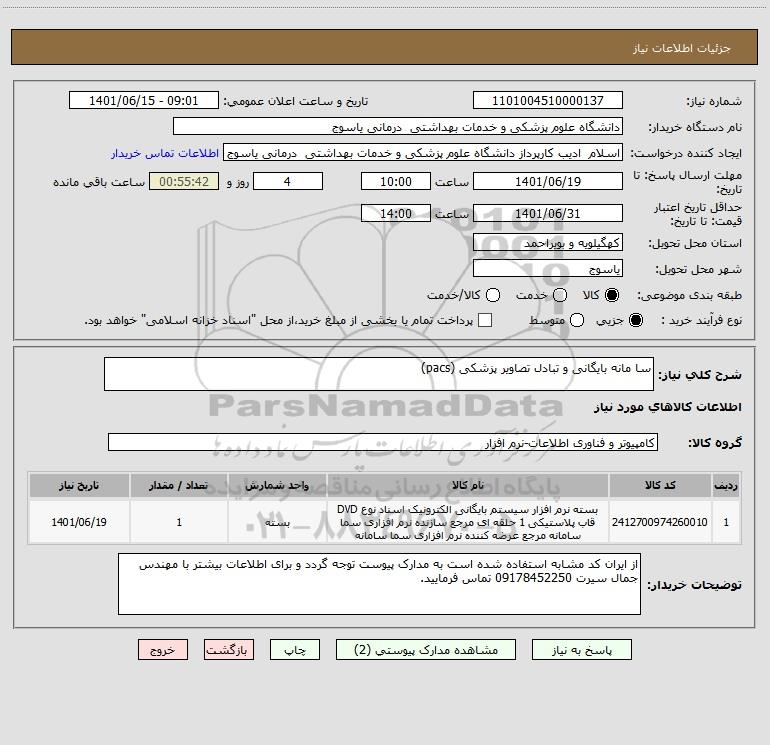Viewport: 770px width, 745px height.
Task: Click the buyer notes text box
Action: coord(379,584)
